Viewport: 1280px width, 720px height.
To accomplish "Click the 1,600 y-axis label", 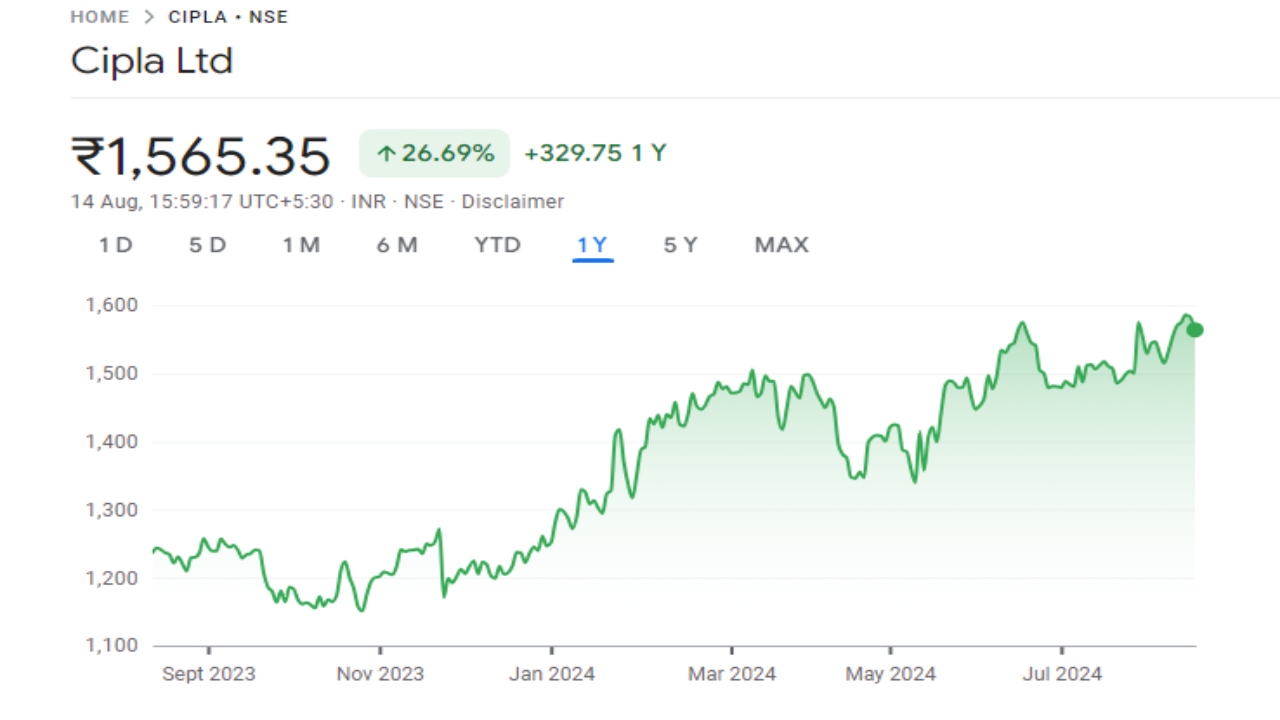I will [x=110, y=304].
